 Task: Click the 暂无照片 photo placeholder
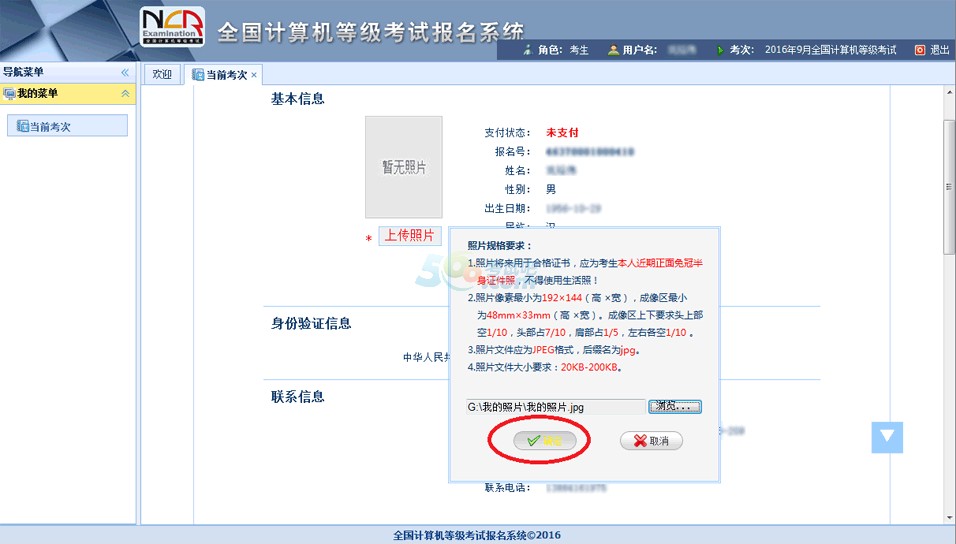coord(404,167)
